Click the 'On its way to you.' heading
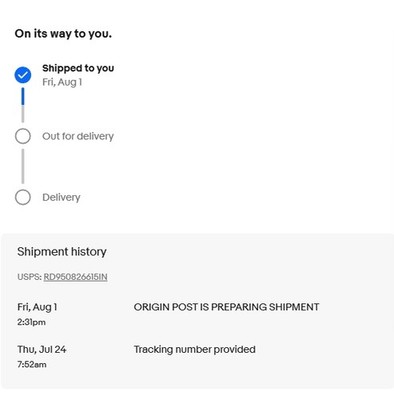This screenshot has height=400, width=394. 63,33
